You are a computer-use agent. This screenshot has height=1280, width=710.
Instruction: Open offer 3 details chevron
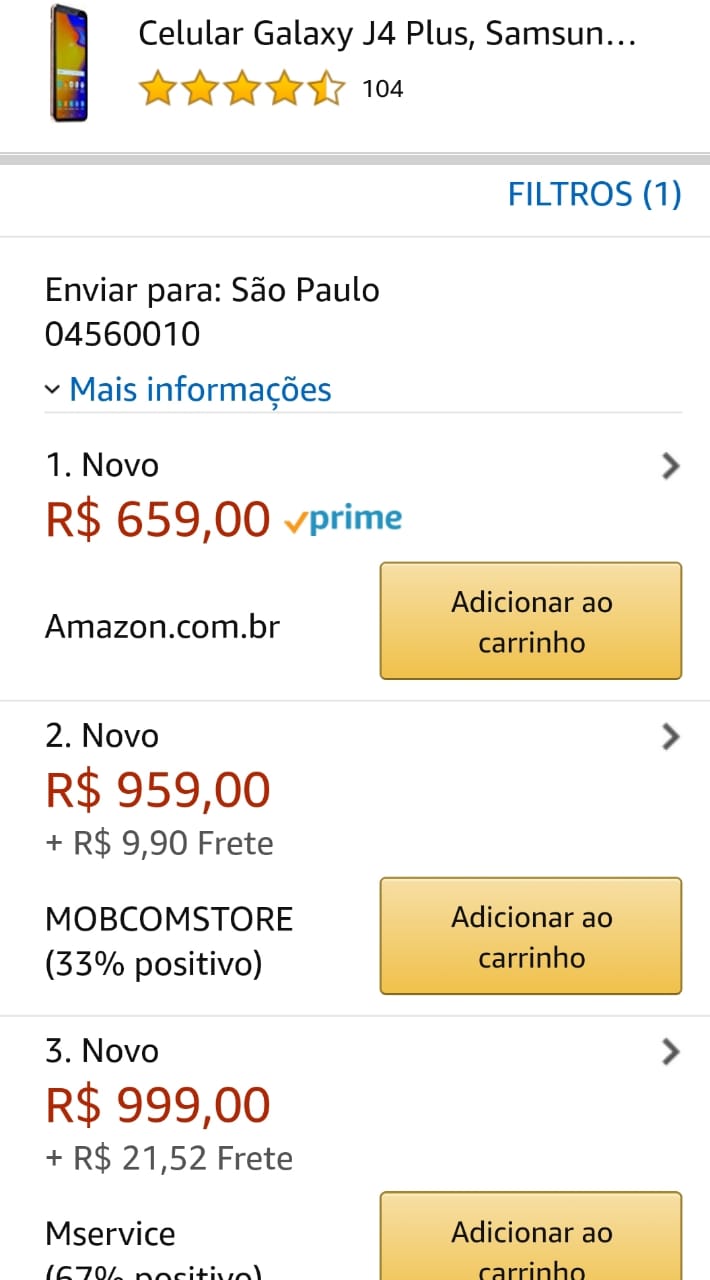click(671, 1052)
